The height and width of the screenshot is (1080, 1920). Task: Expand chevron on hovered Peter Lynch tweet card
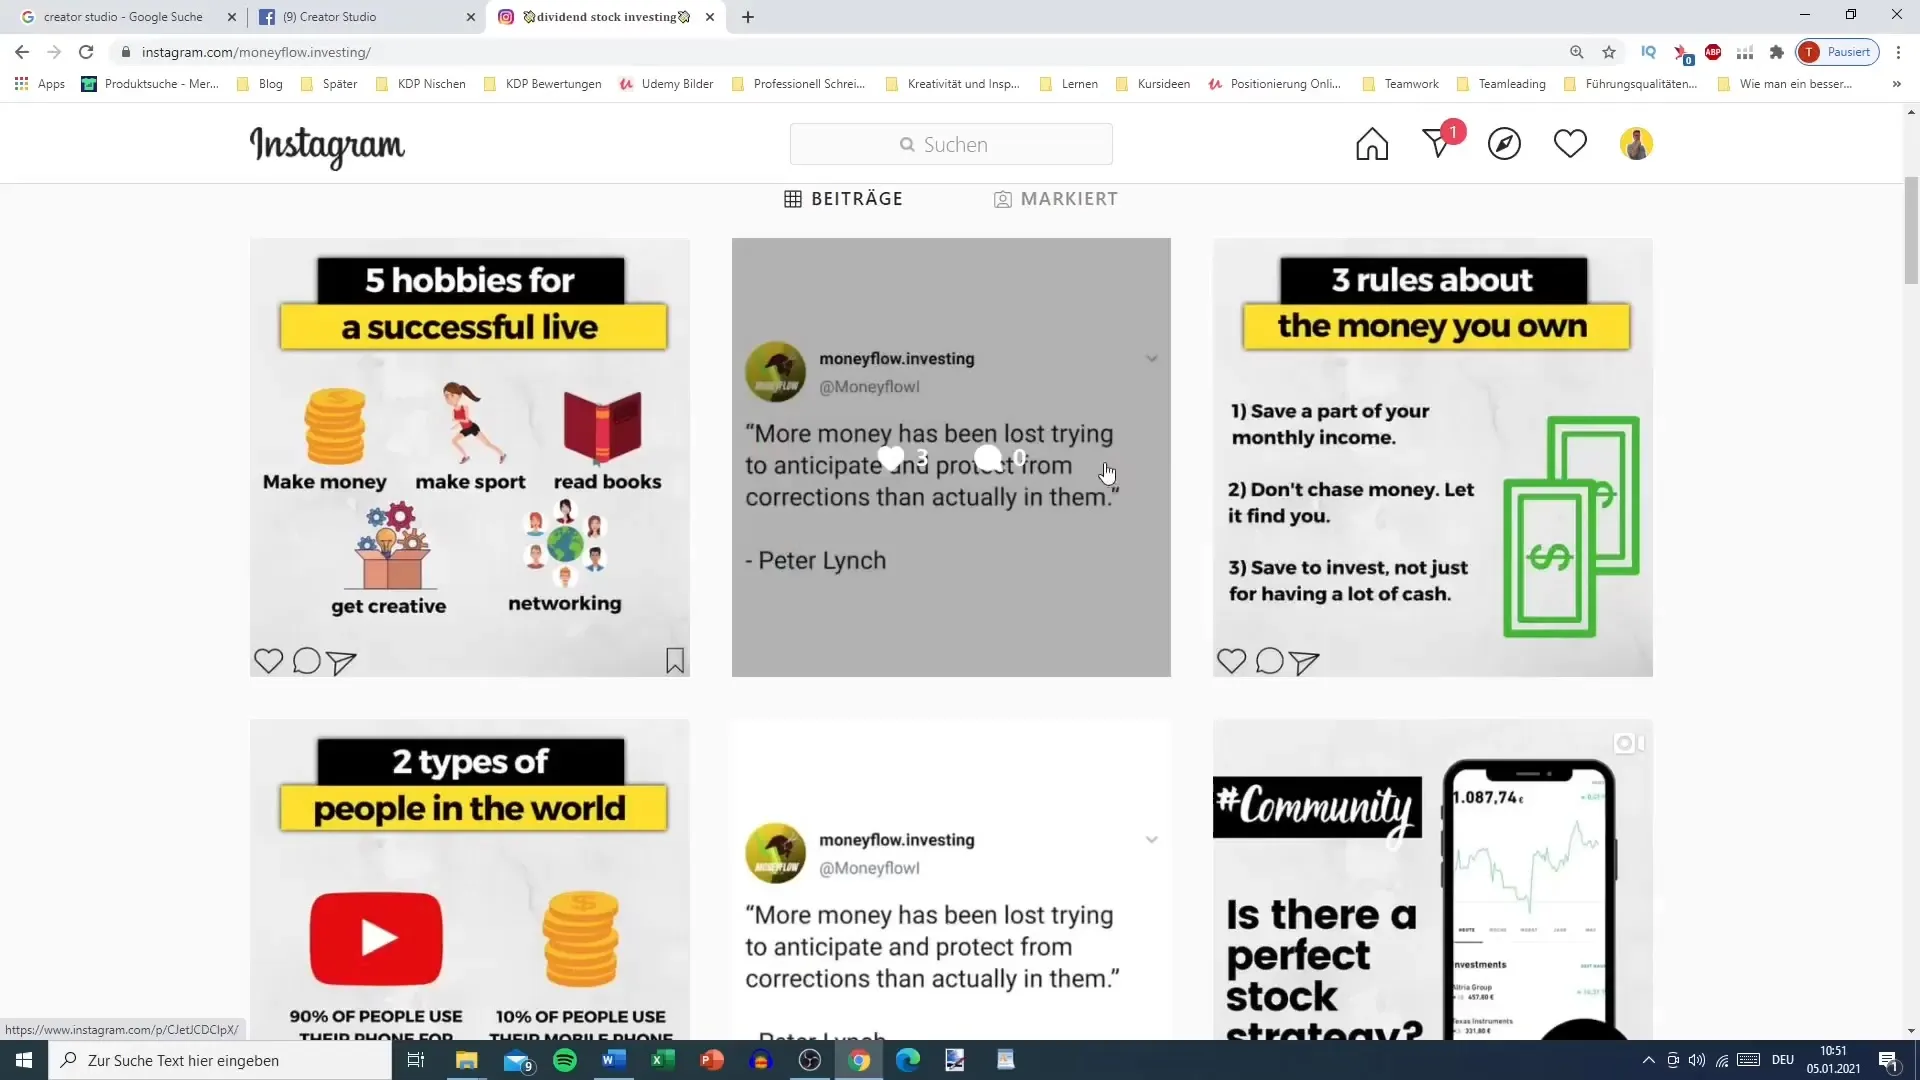(x=1151, y=358)
